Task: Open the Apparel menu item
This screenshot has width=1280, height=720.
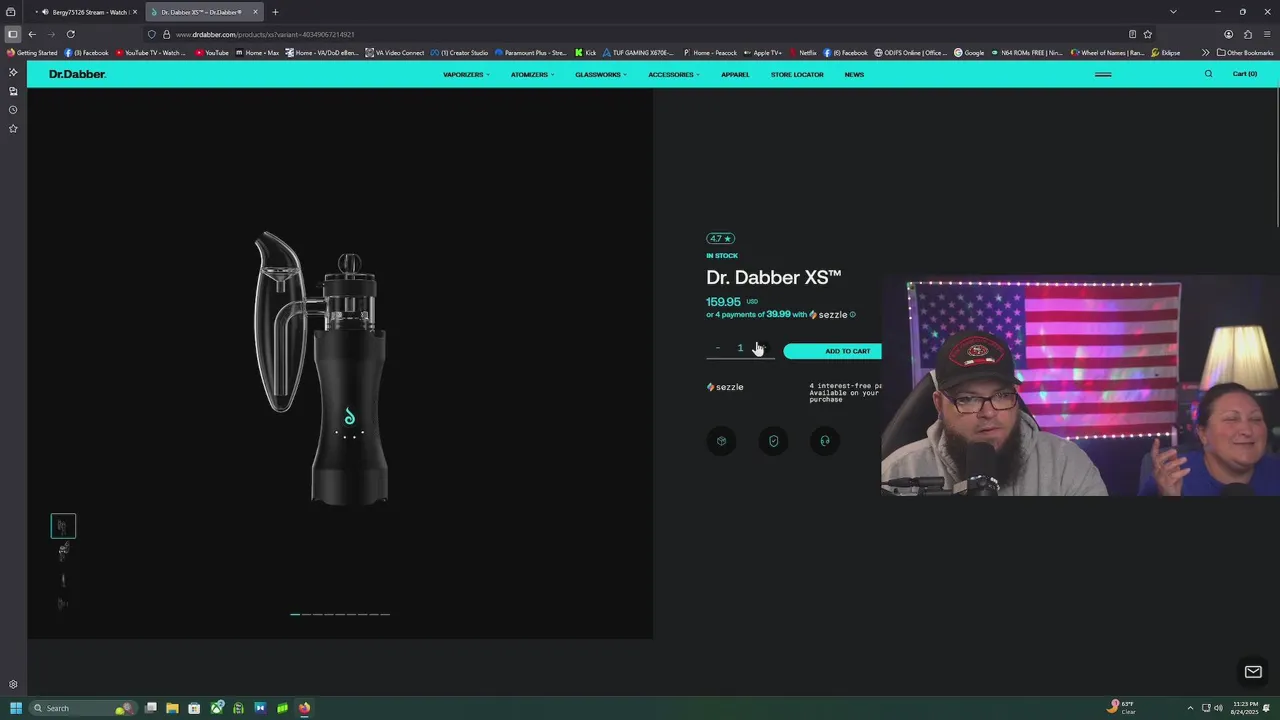Action: (735, 74)
